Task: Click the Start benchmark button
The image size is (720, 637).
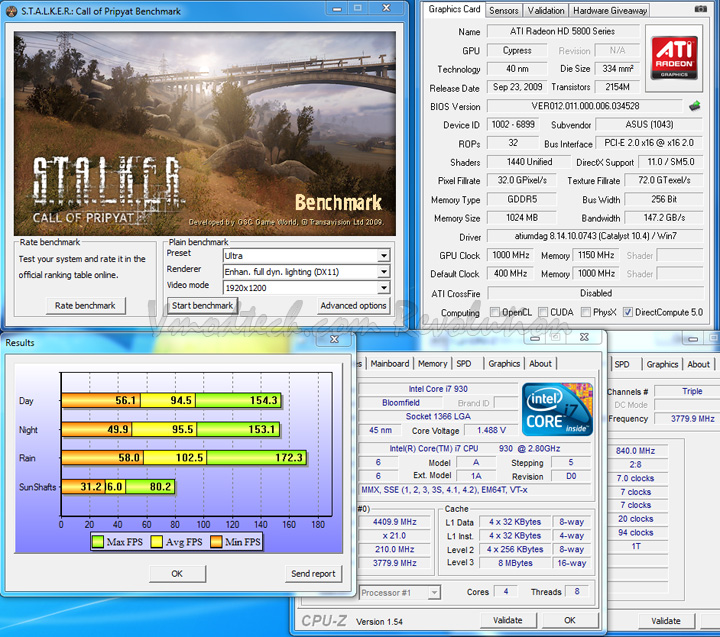Action: click(202, 305)
